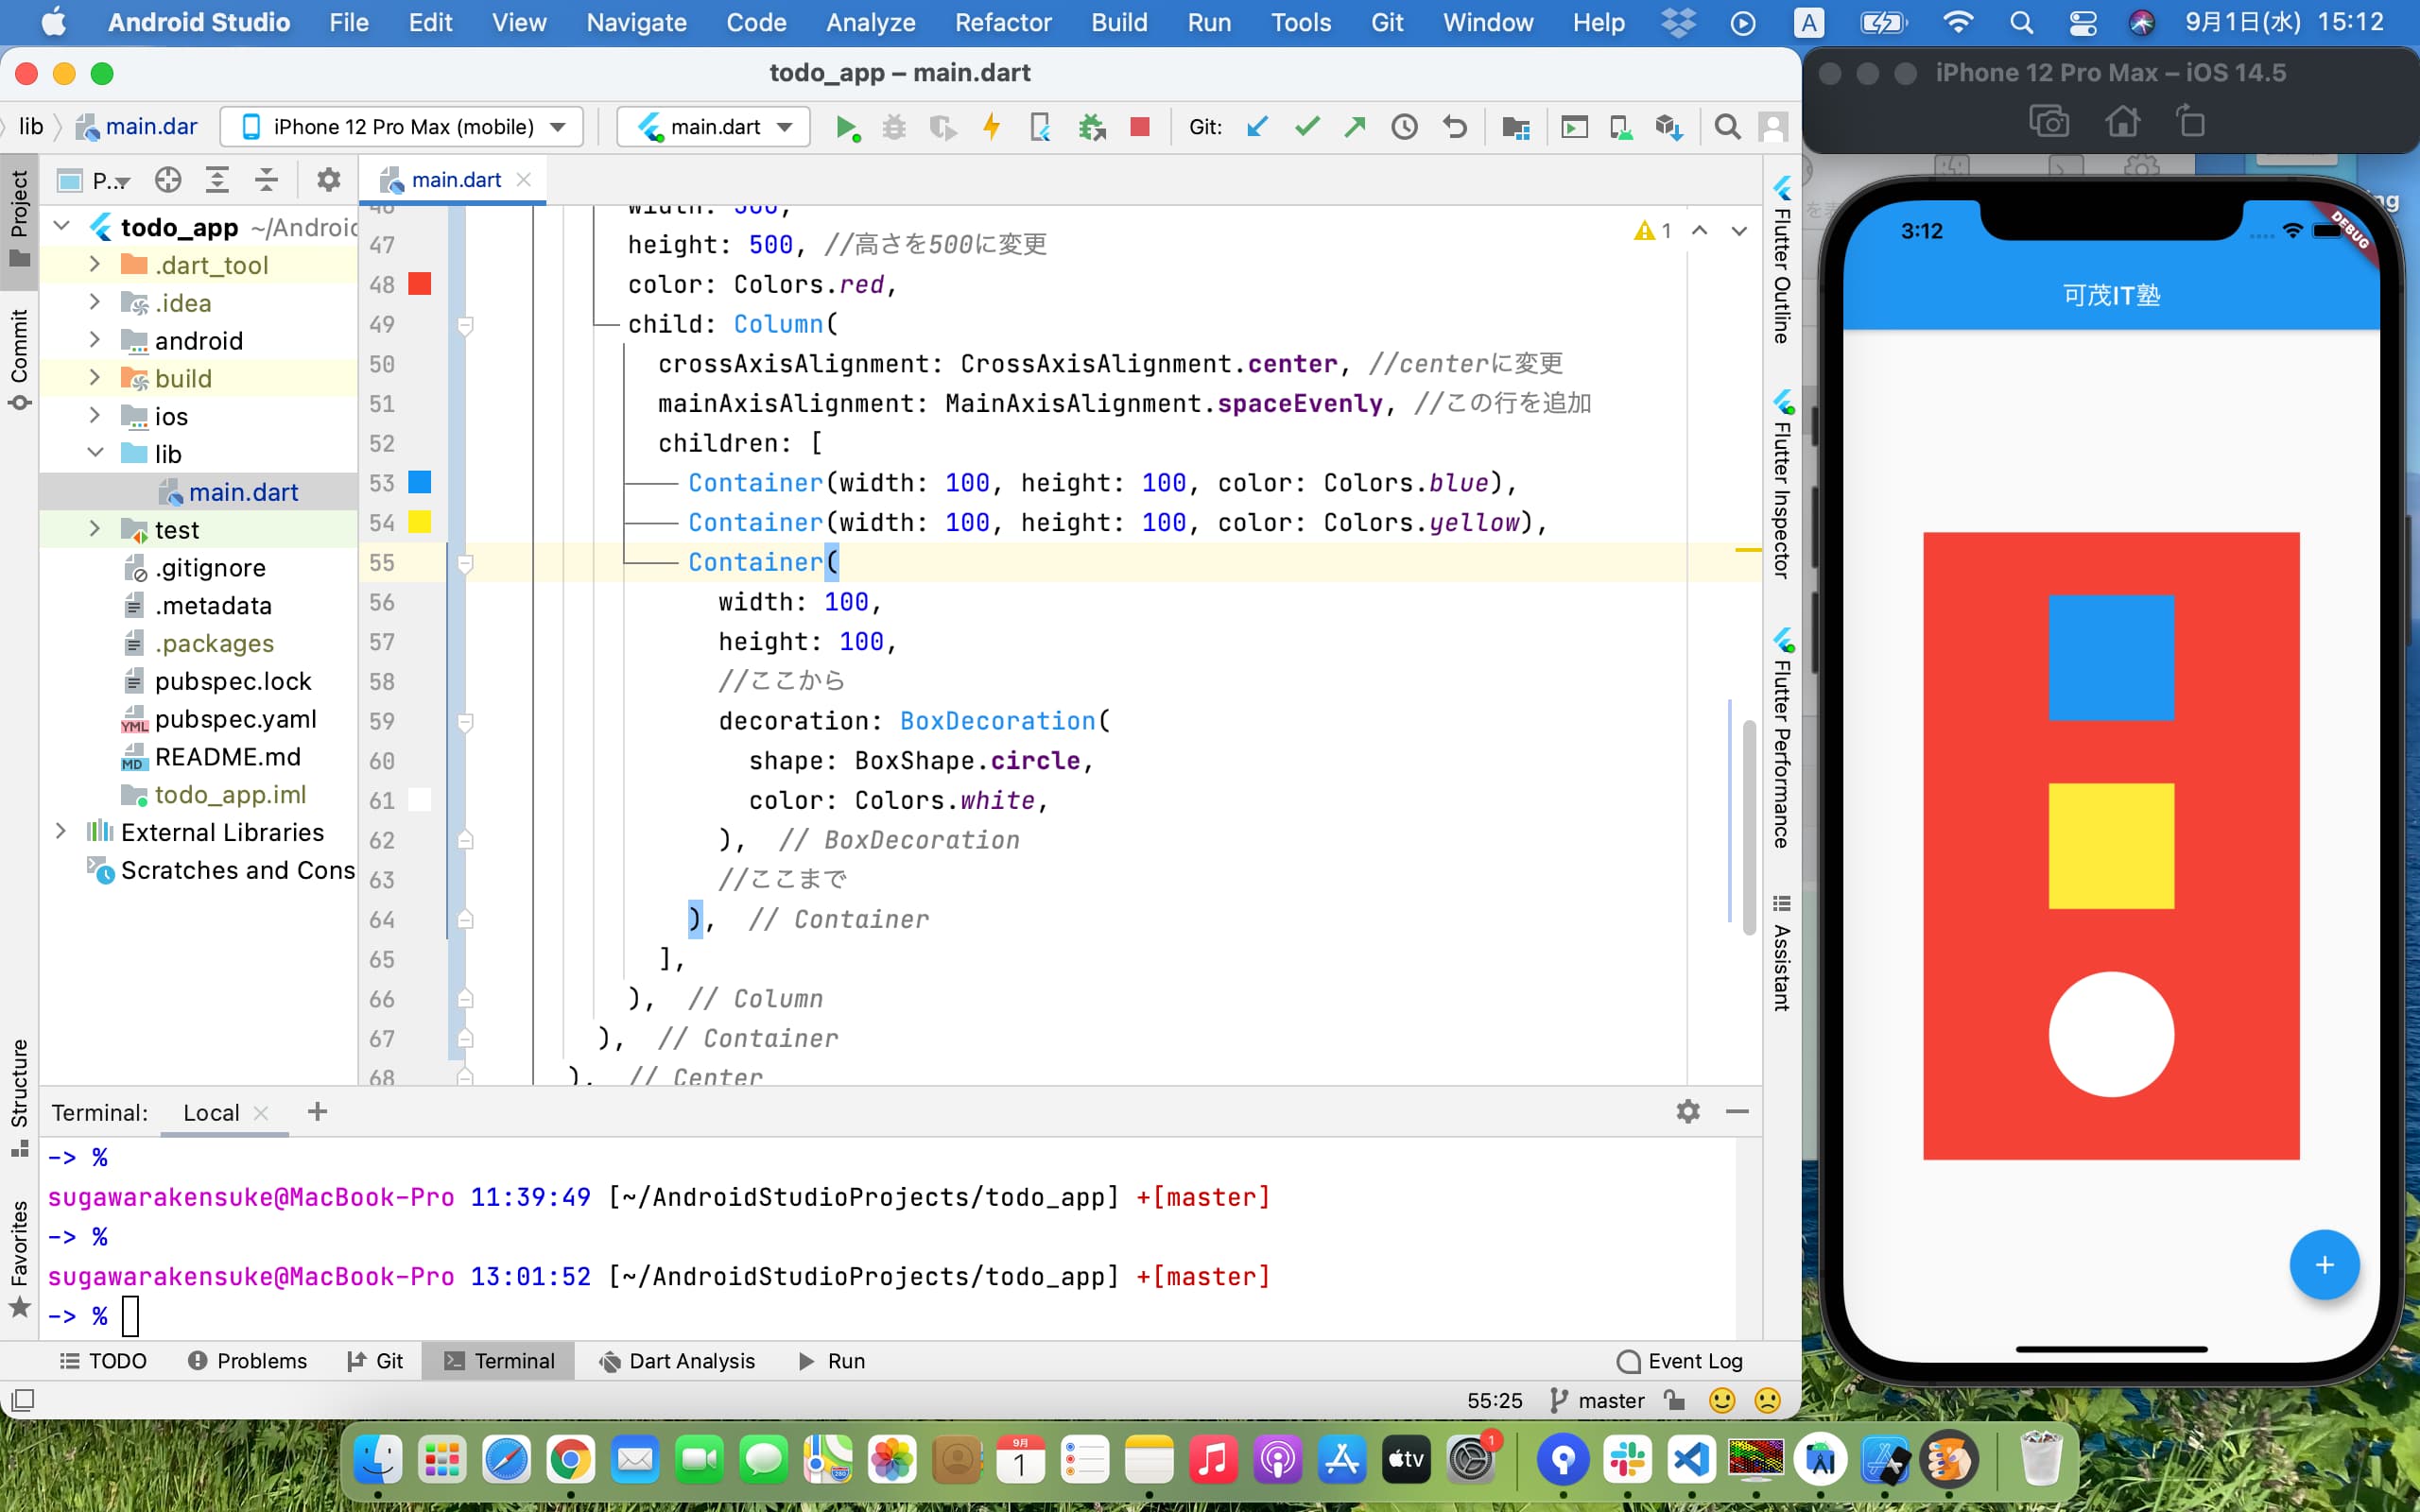2420x1512 pixels.
Task: Click Git push arrow icon
Action: [1355, 126]
